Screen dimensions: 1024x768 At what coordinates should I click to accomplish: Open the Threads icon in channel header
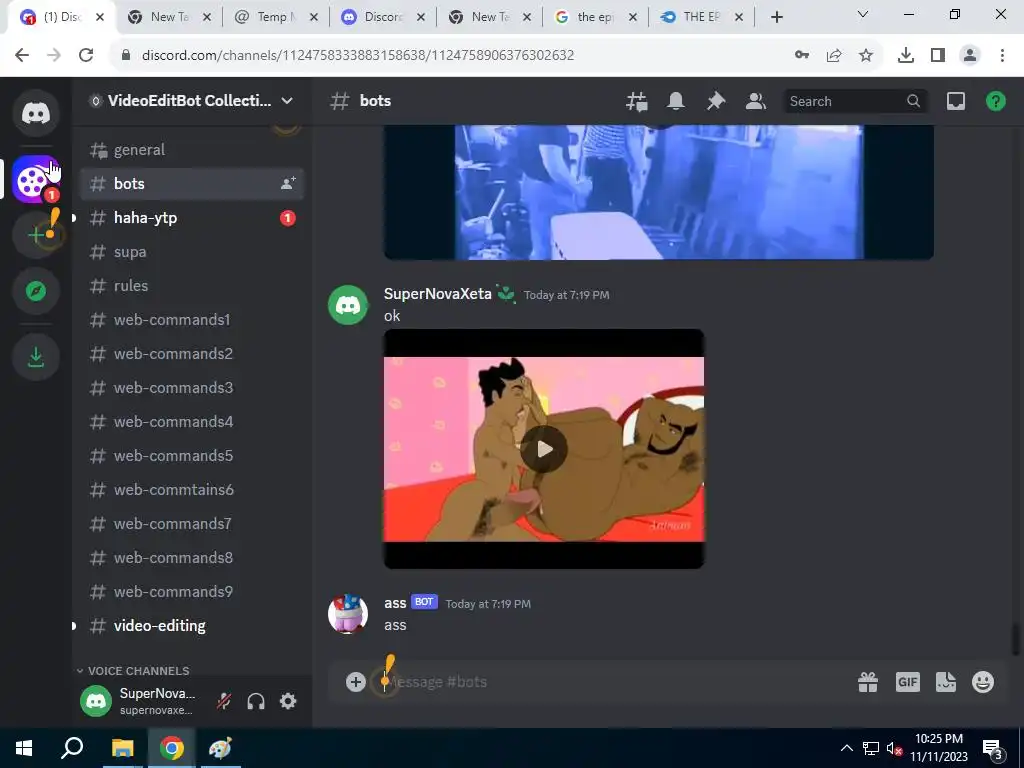[637, 101]
